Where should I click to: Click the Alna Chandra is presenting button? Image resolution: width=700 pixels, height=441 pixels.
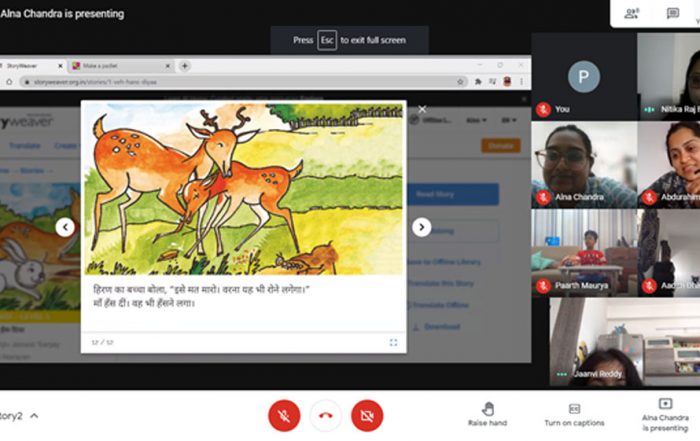[x=665, y=412]
